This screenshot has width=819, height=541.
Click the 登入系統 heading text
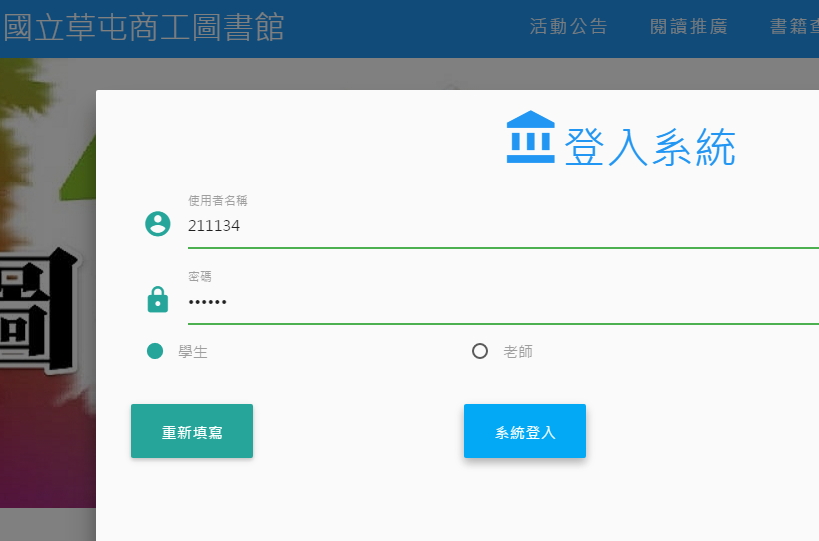(650, 148)
